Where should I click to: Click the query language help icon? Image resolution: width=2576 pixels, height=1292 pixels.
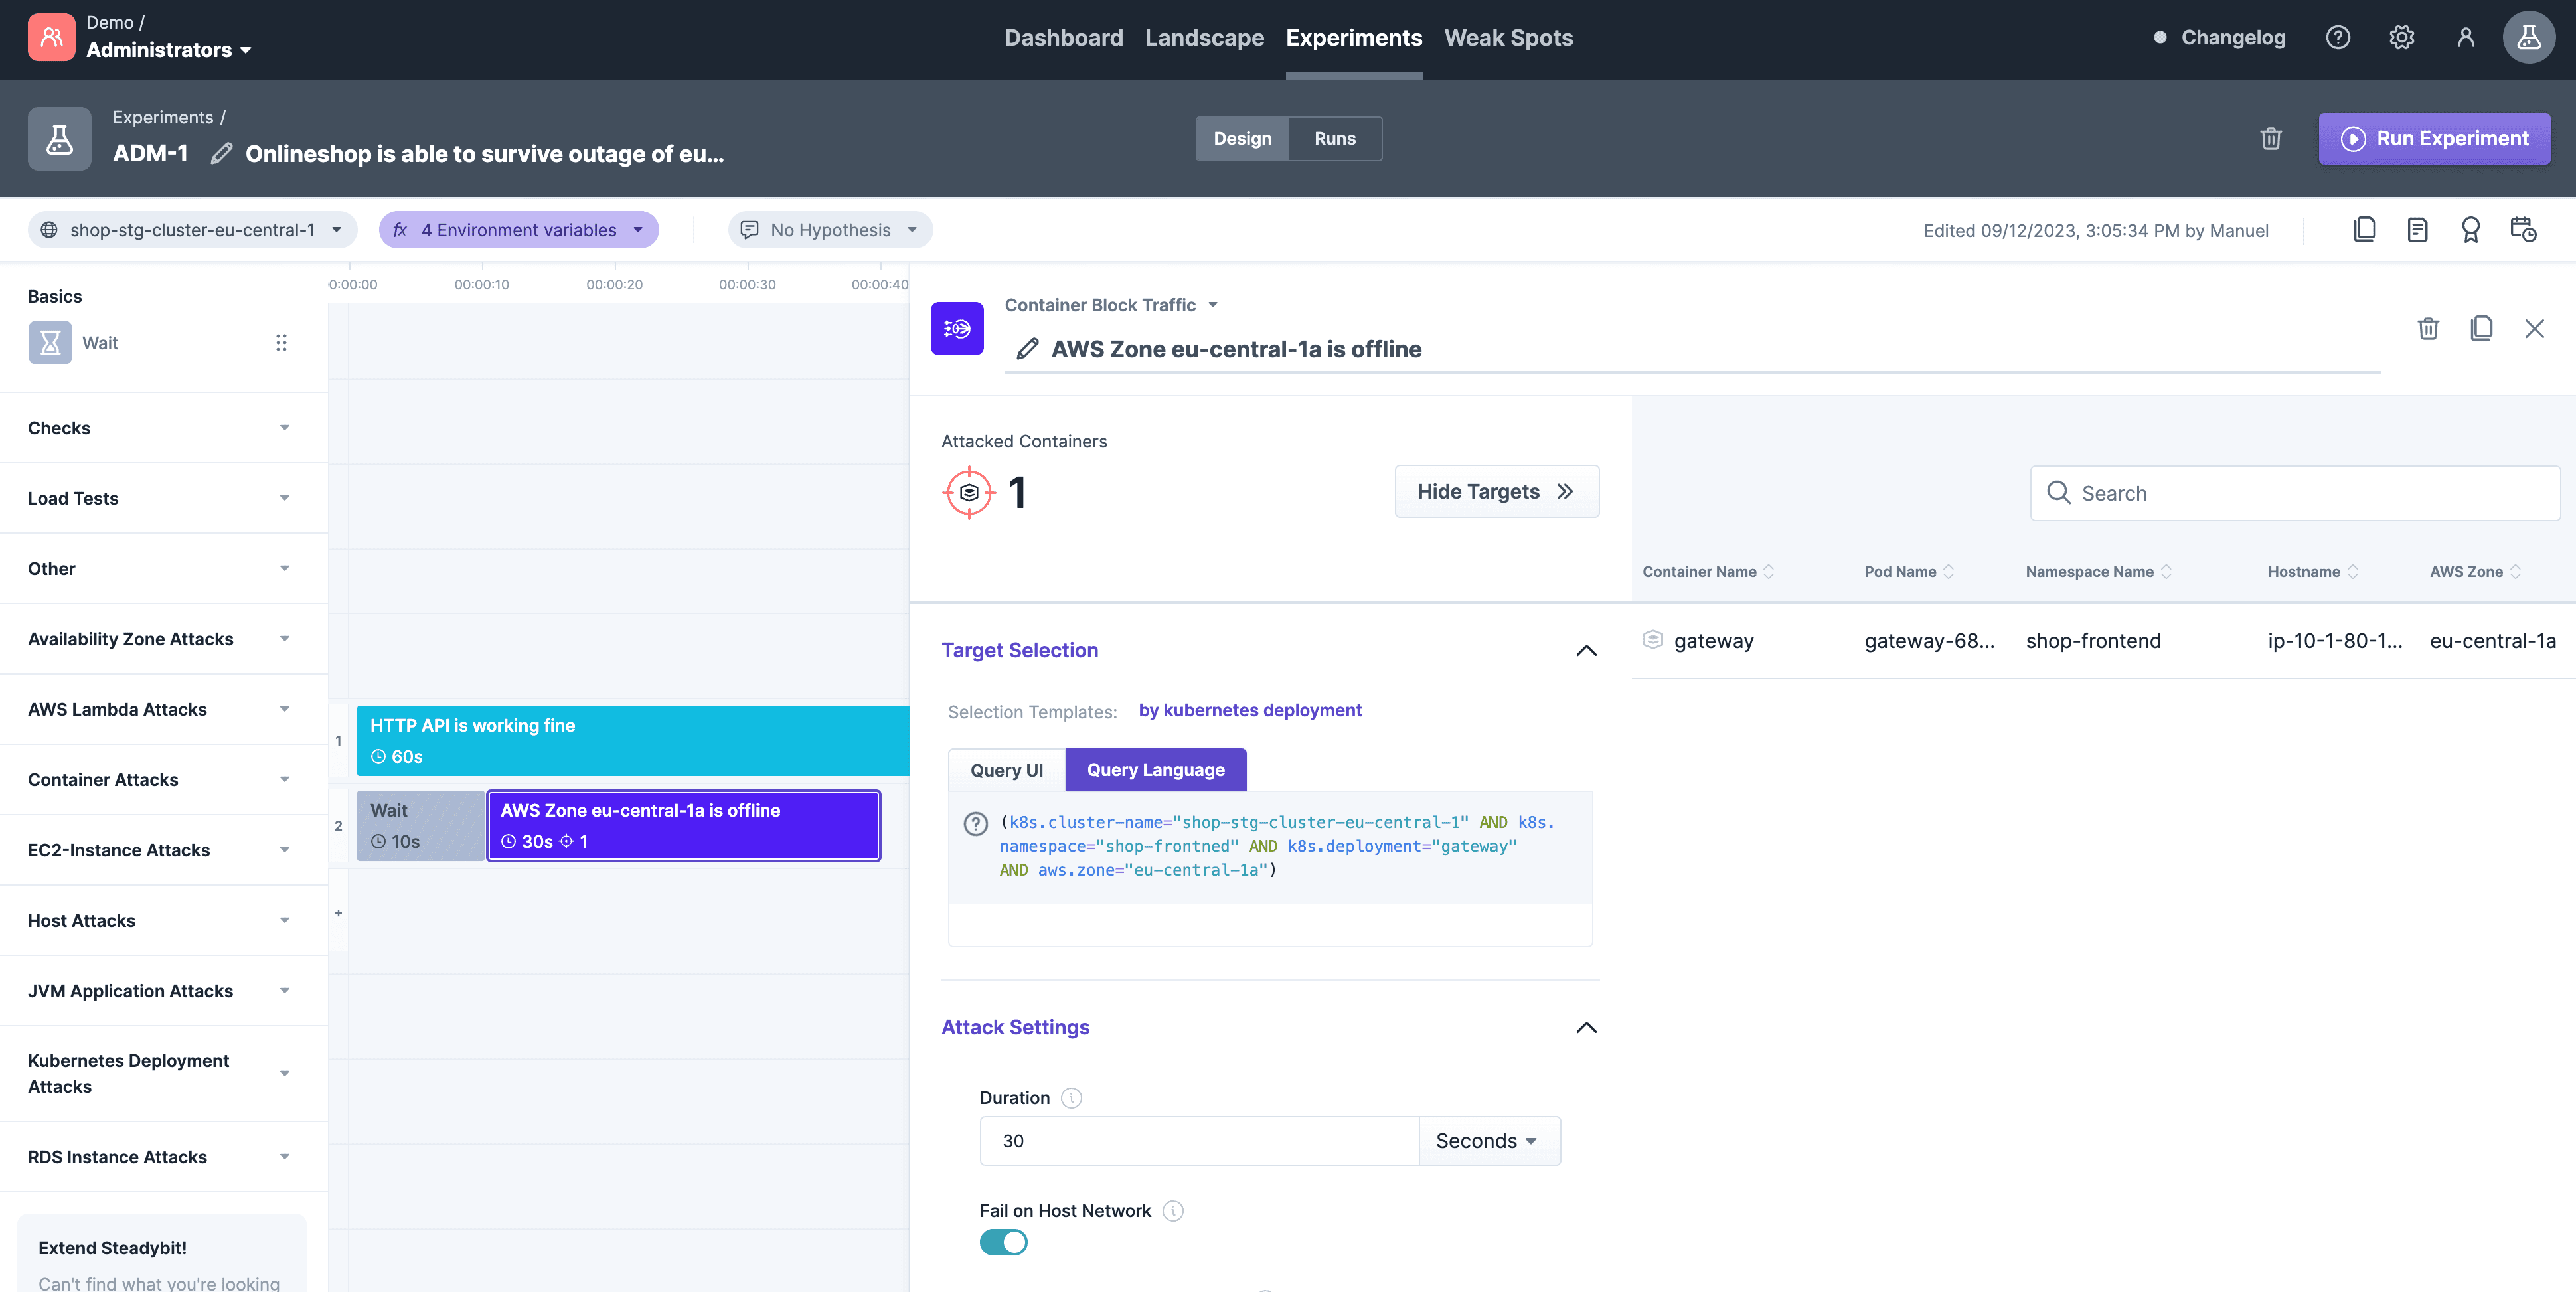pyautogui.click(x=975, y=823)
